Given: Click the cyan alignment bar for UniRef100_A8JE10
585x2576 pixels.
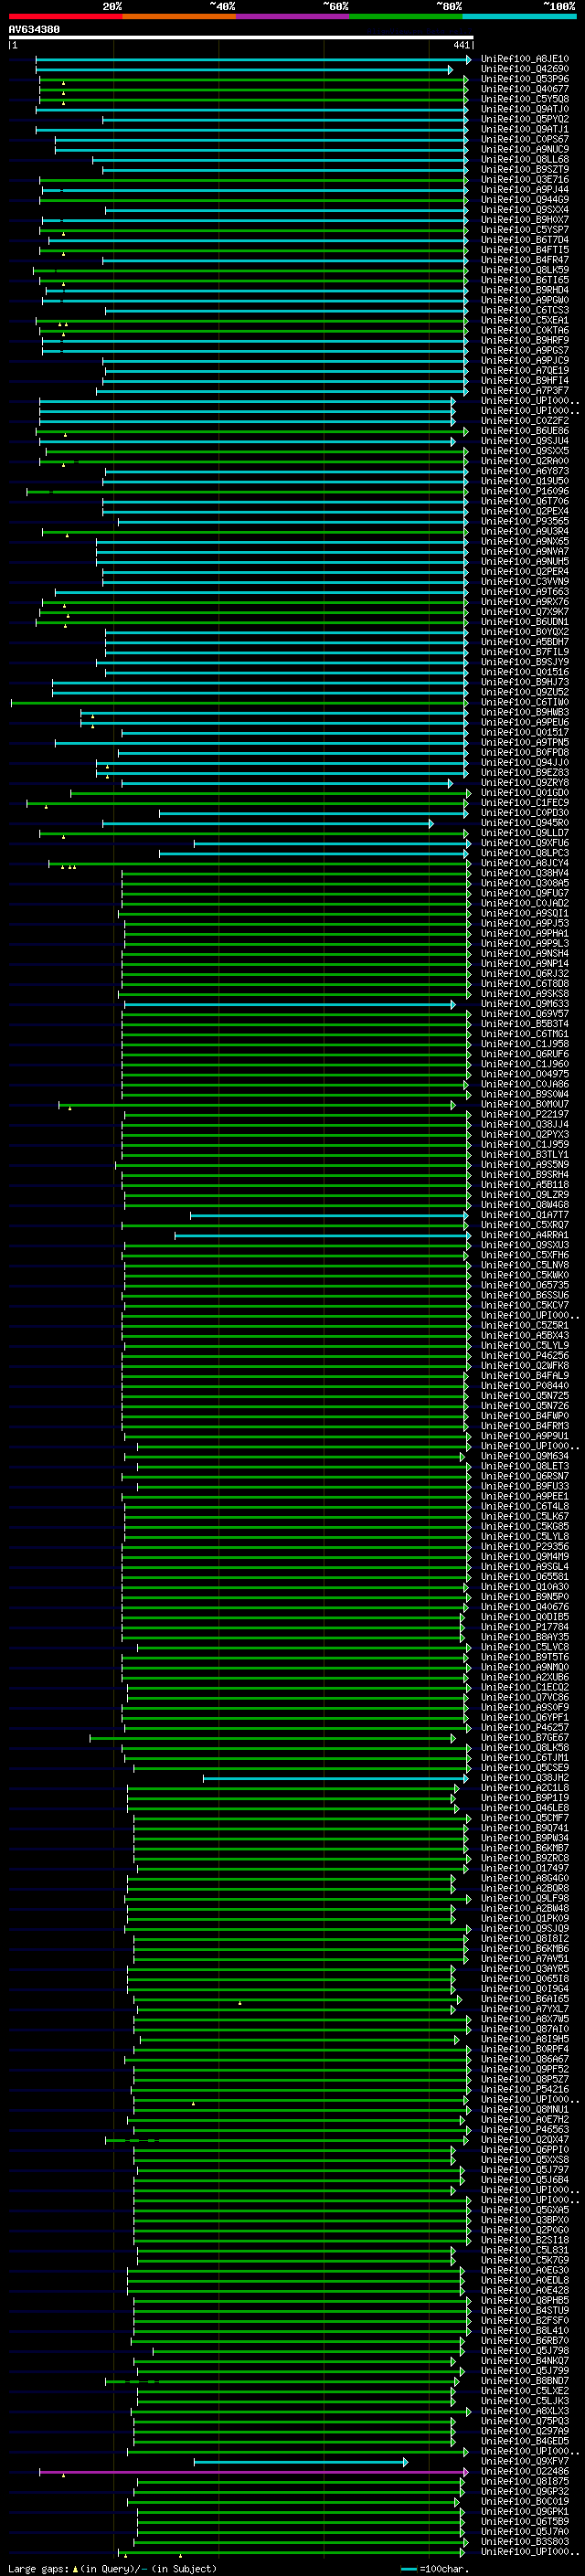Looking at the screenshot, I should click(253, 59).
